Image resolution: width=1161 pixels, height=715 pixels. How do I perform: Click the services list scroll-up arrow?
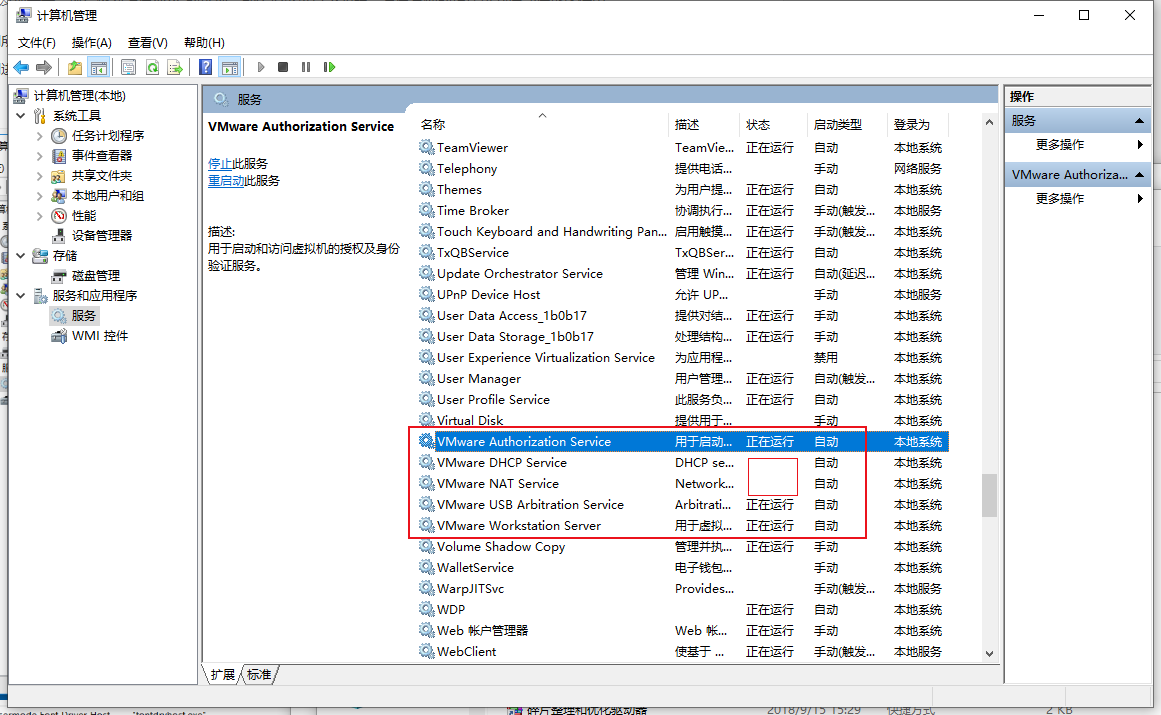989,122
